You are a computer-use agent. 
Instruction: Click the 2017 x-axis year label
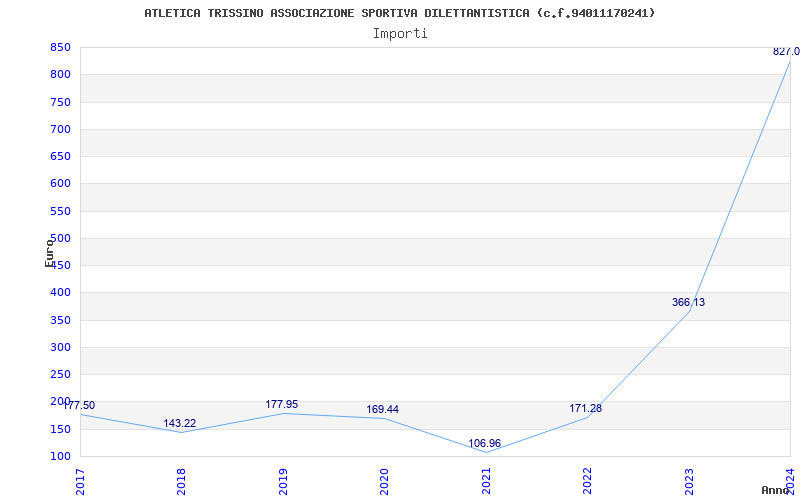pyautogui.click(x=80, y=482)
